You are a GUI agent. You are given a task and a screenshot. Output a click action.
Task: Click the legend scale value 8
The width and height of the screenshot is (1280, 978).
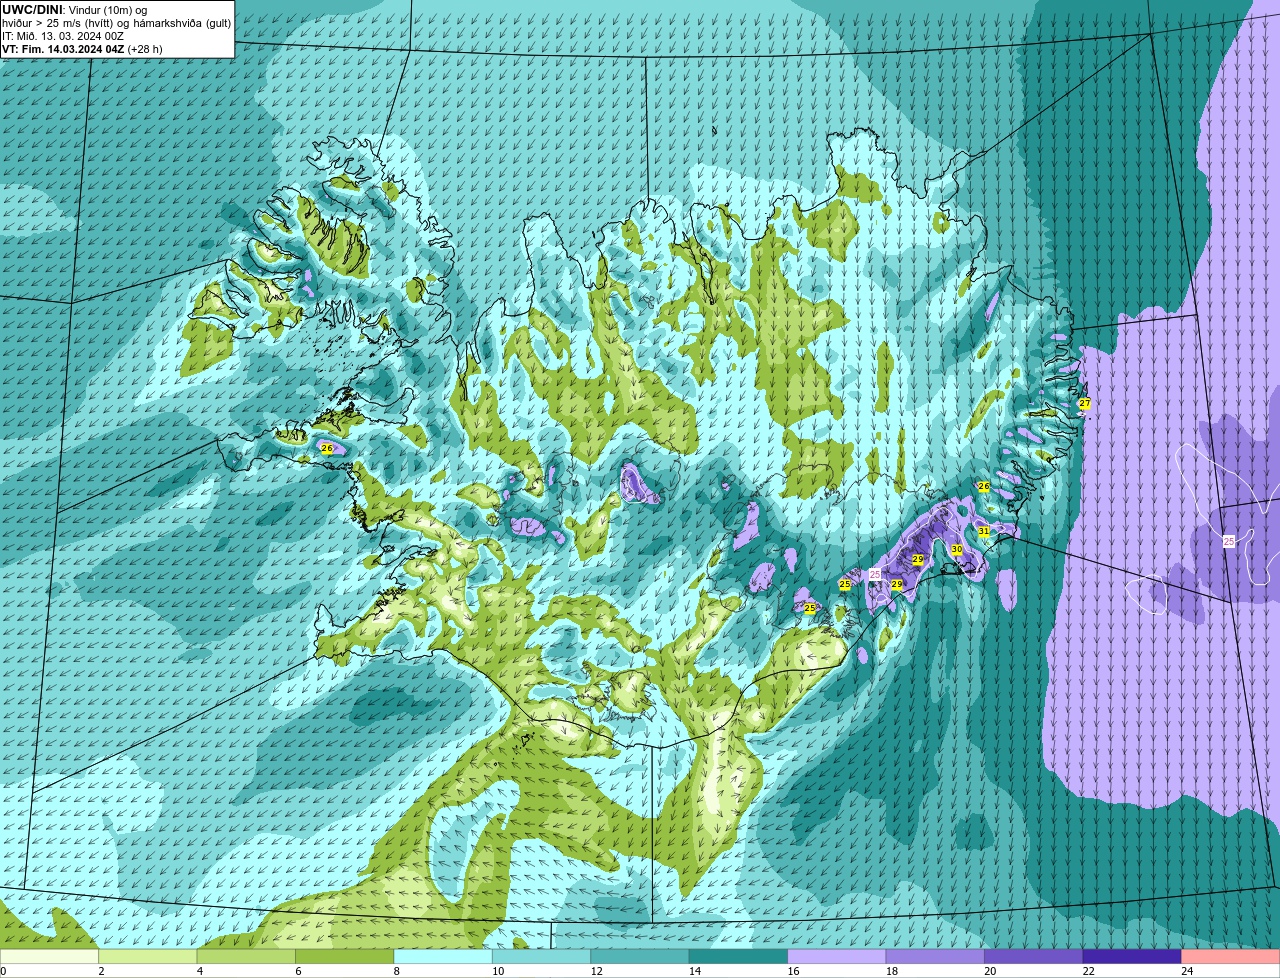coord(396,971)
